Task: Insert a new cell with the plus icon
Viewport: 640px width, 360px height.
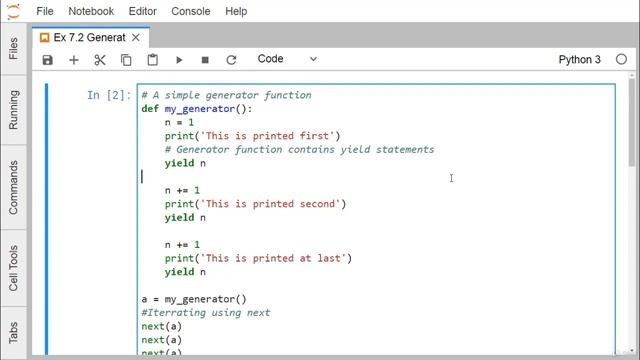Action: point(74,60)
